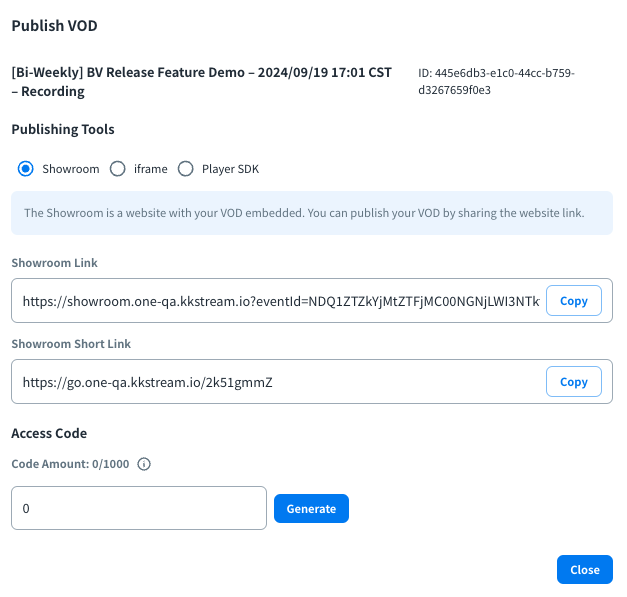
Task: Click the Showroom Link field label
Action: tap(54, 263)
